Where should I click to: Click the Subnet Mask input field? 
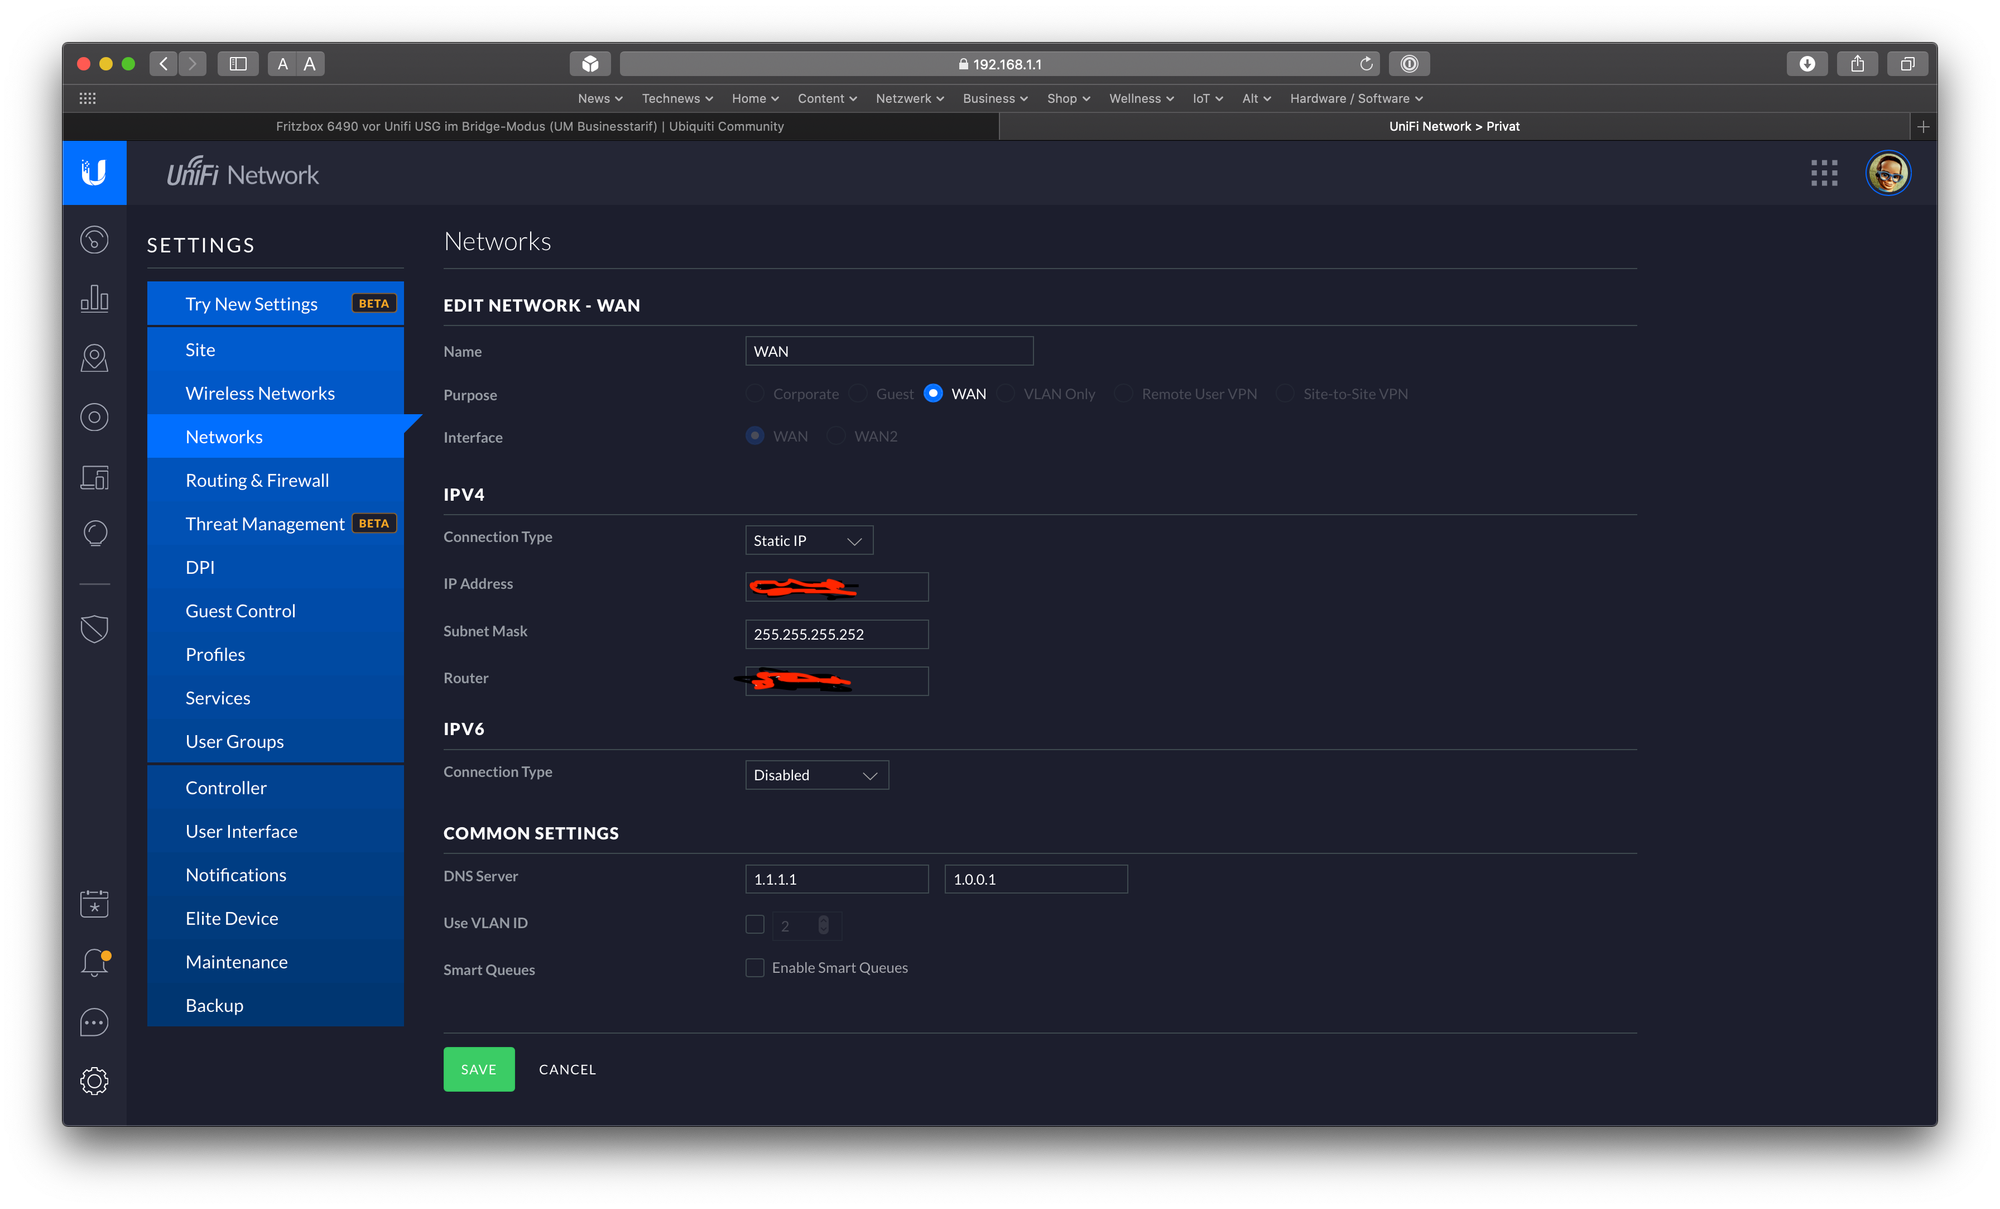836,634
